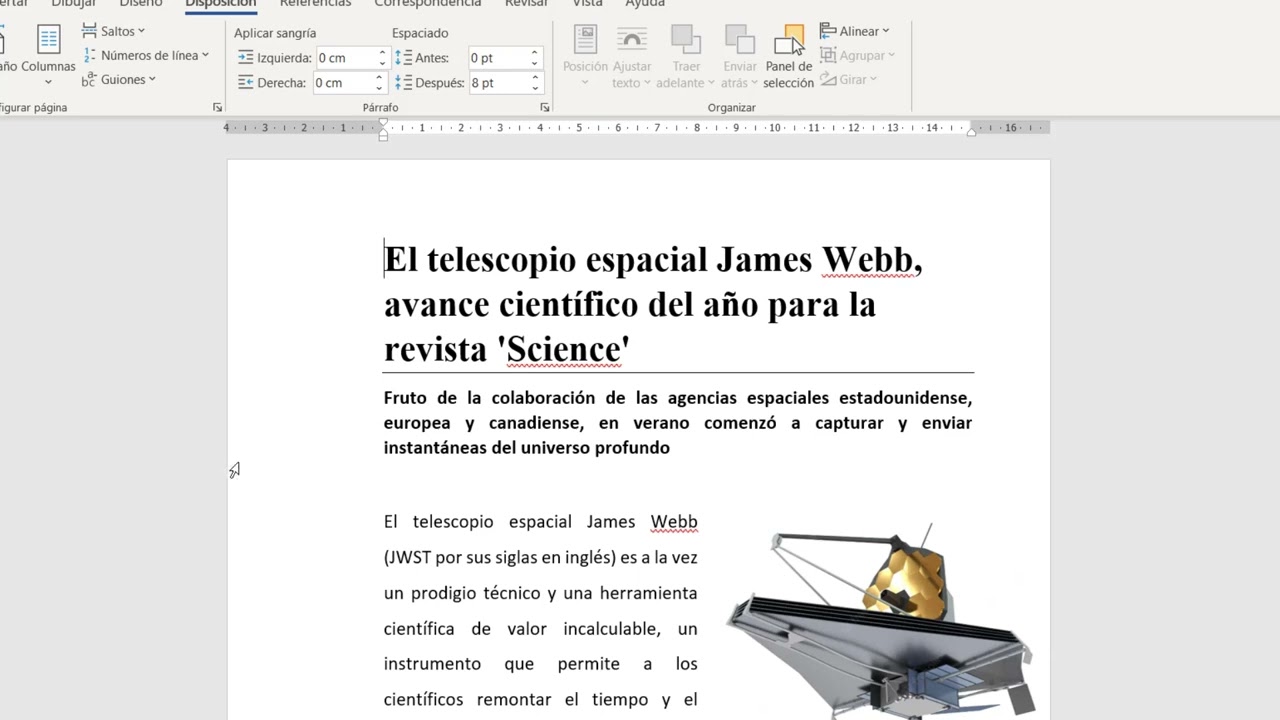
Task: Click the Posición icon
Action: coord(585,40)
